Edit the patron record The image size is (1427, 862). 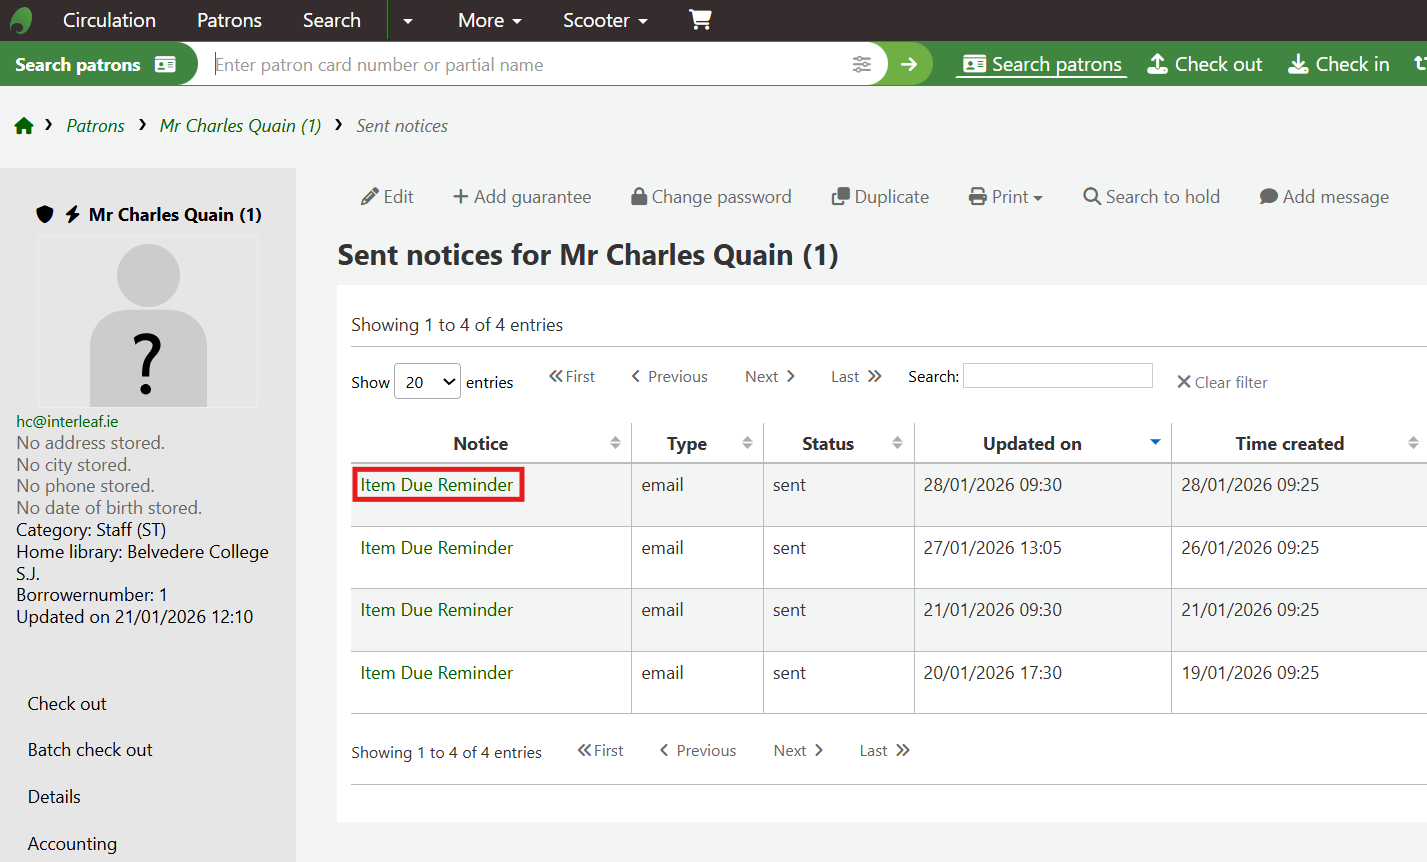(387, 197)
